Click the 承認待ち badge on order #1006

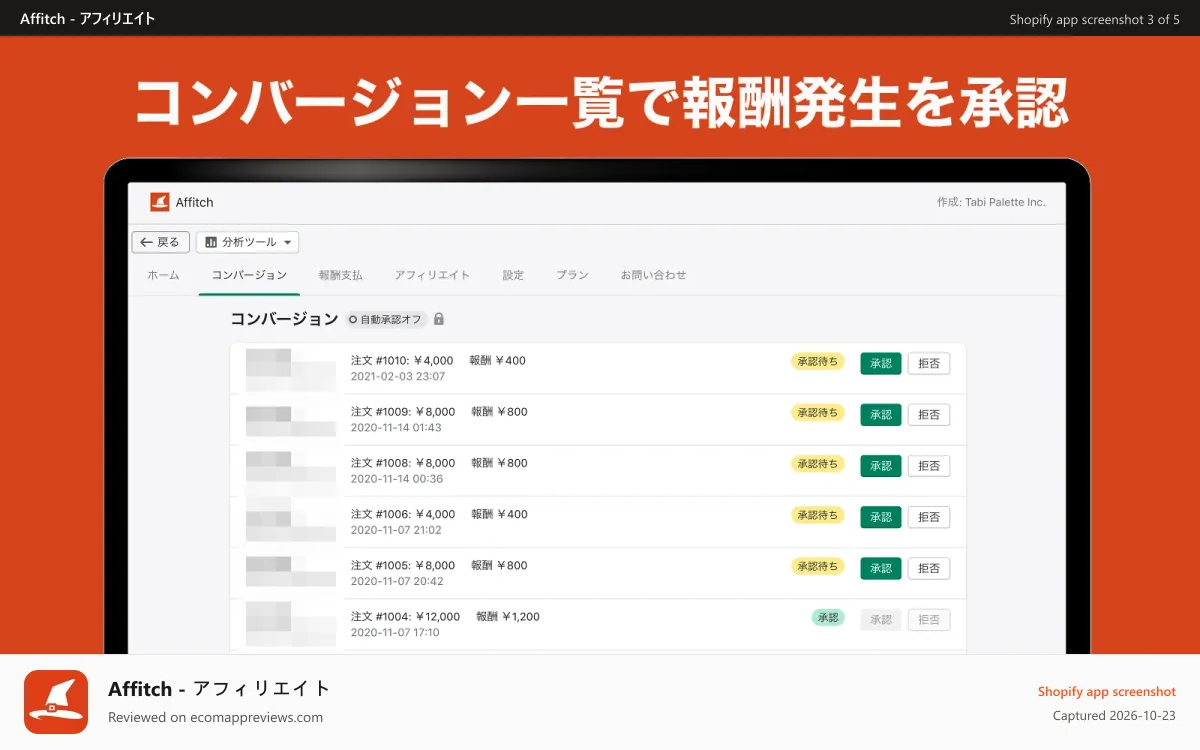pos(818,515)
